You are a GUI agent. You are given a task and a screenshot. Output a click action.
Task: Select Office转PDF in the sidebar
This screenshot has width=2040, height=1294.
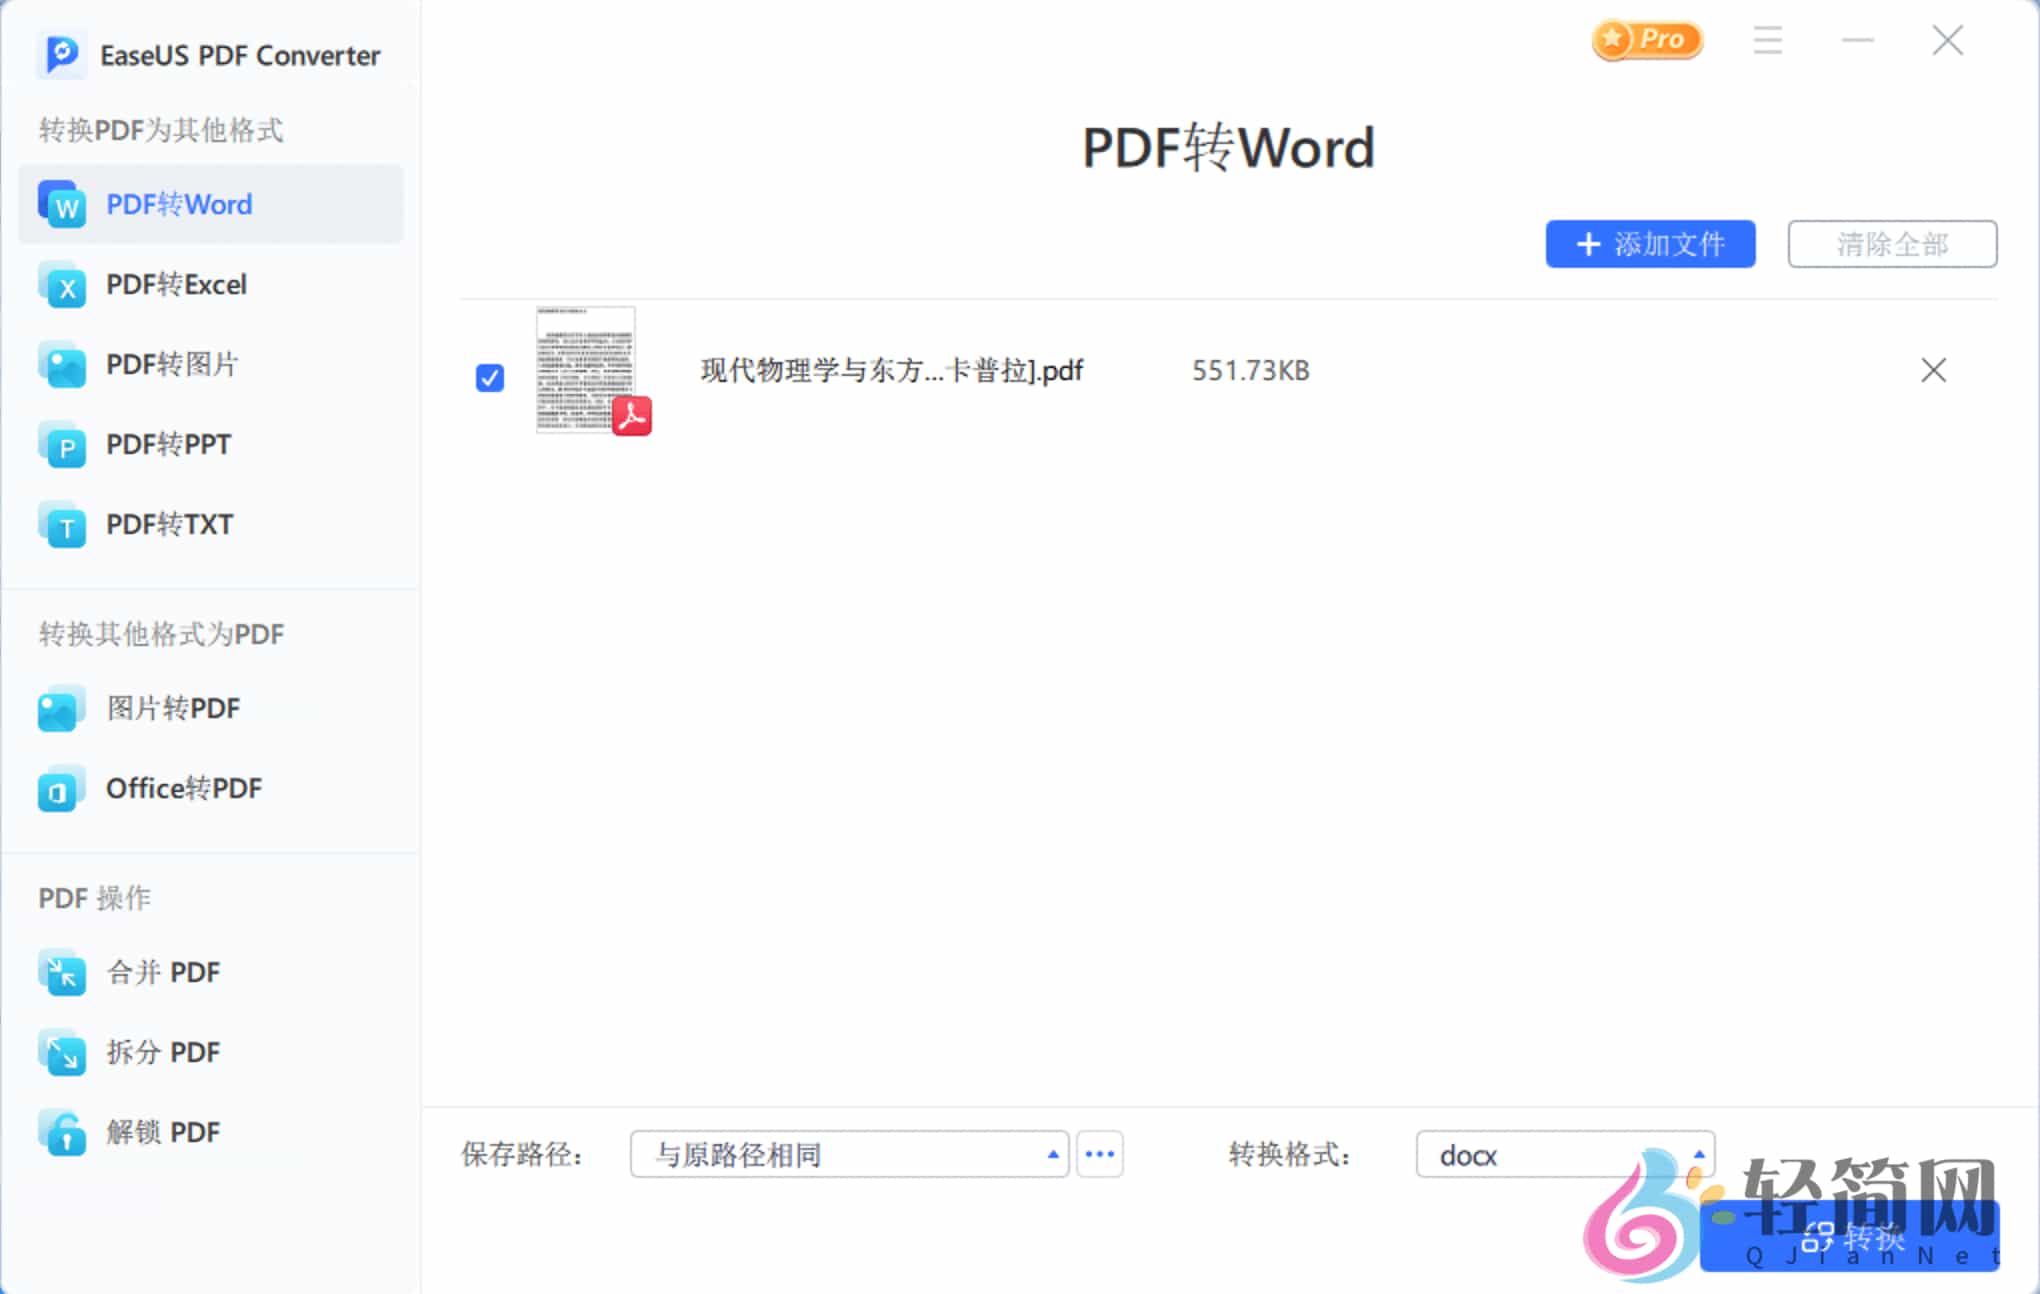click(x=211, y=789)
